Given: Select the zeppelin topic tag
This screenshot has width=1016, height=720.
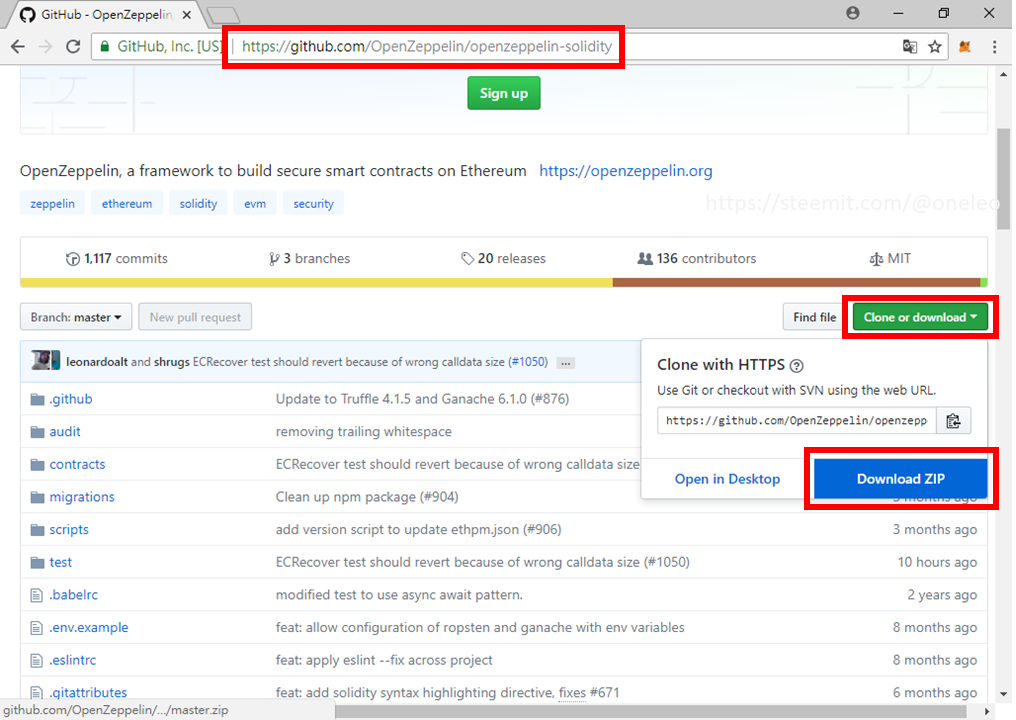Looking at the screenshot, I should 52,203.
